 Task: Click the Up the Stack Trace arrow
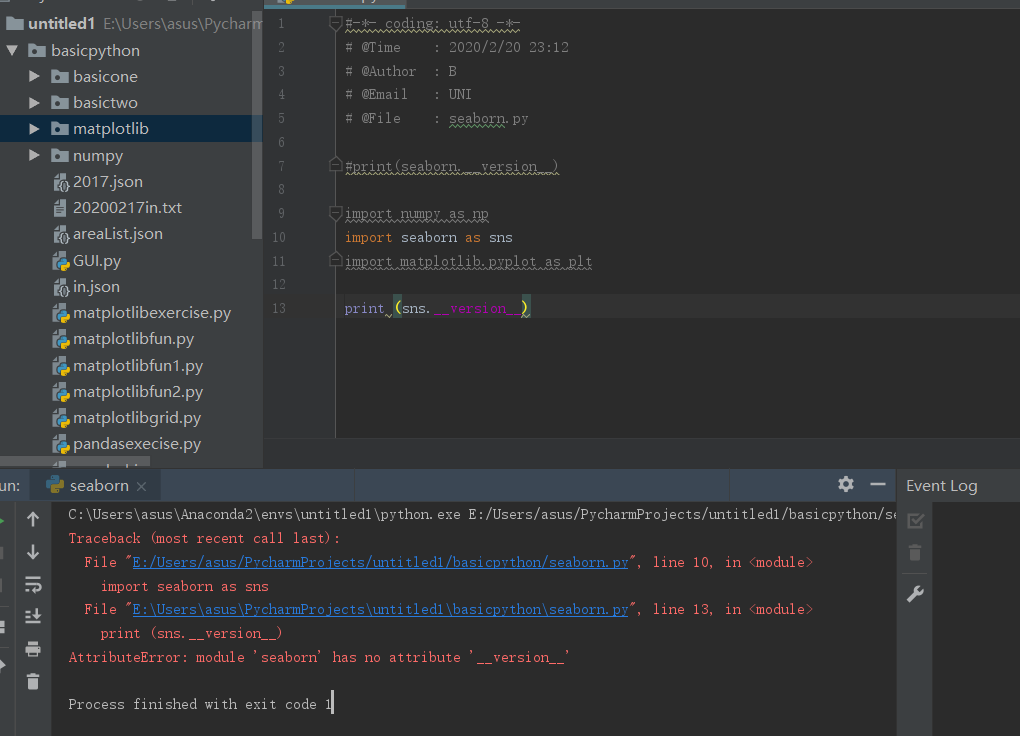pos(33,519)
